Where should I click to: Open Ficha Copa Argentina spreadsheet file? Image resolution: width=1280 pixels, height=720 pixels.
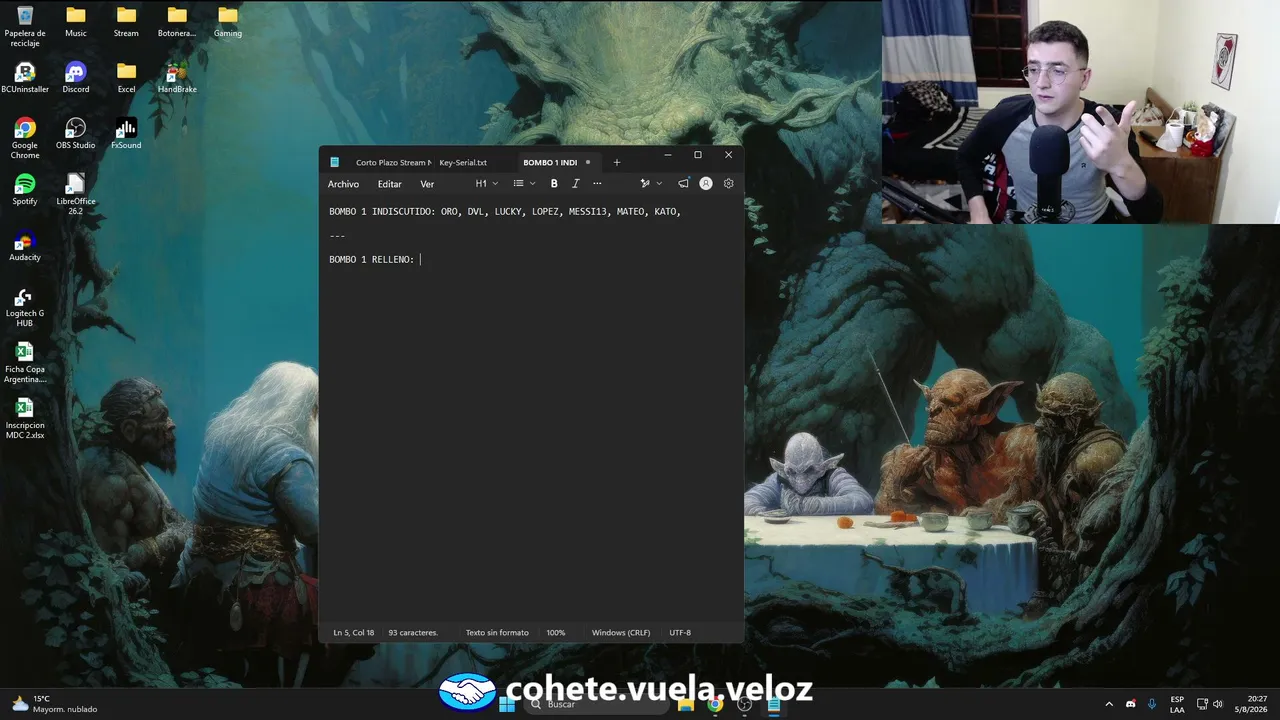click(x=25, y=363)
